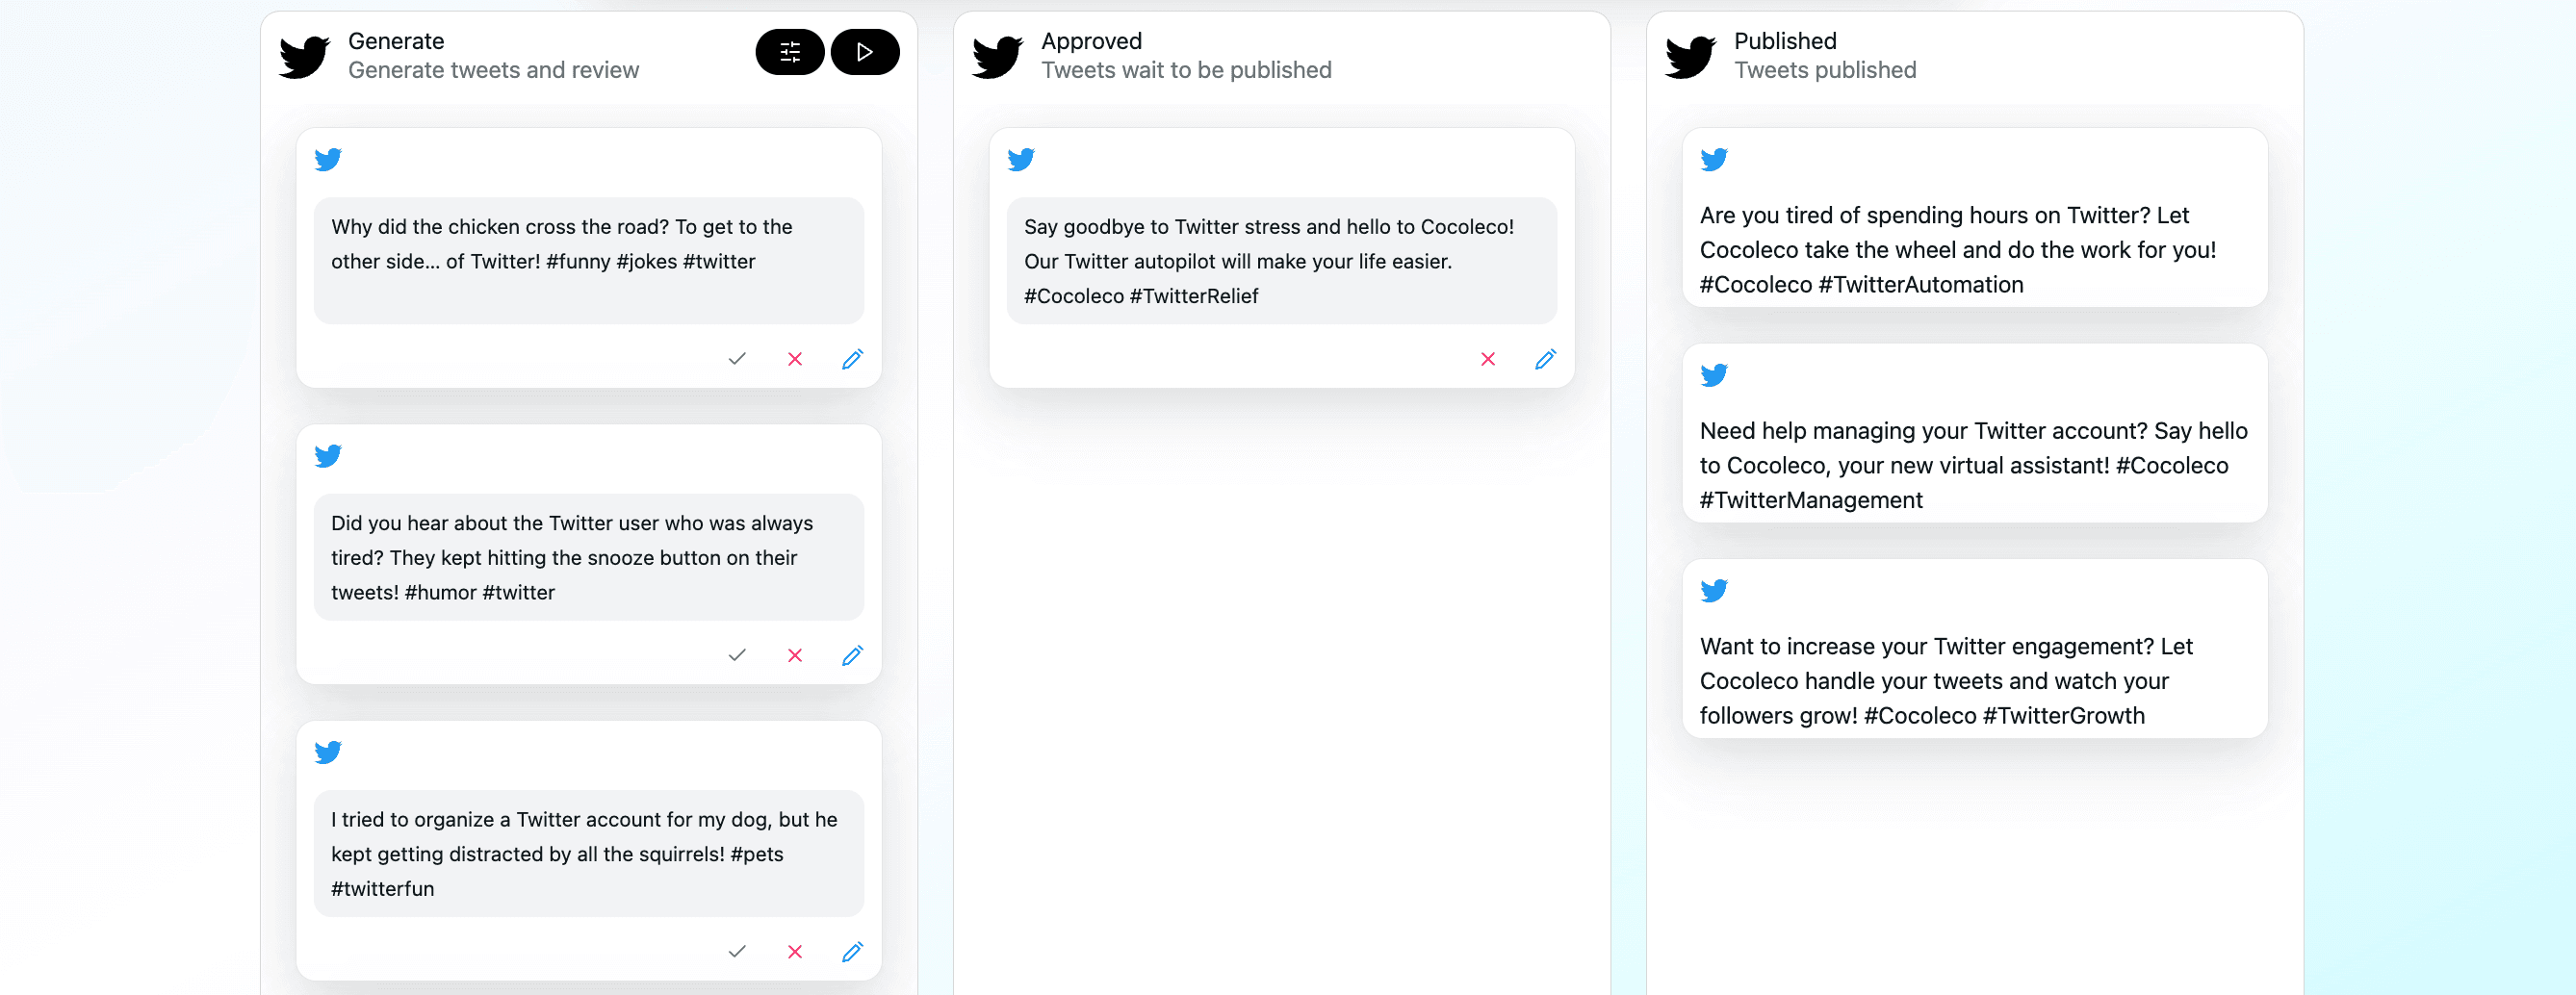Click the Twitter logo beside Approved header
This screenshot has width=2576, height=995.
click(x=997, y=56)
